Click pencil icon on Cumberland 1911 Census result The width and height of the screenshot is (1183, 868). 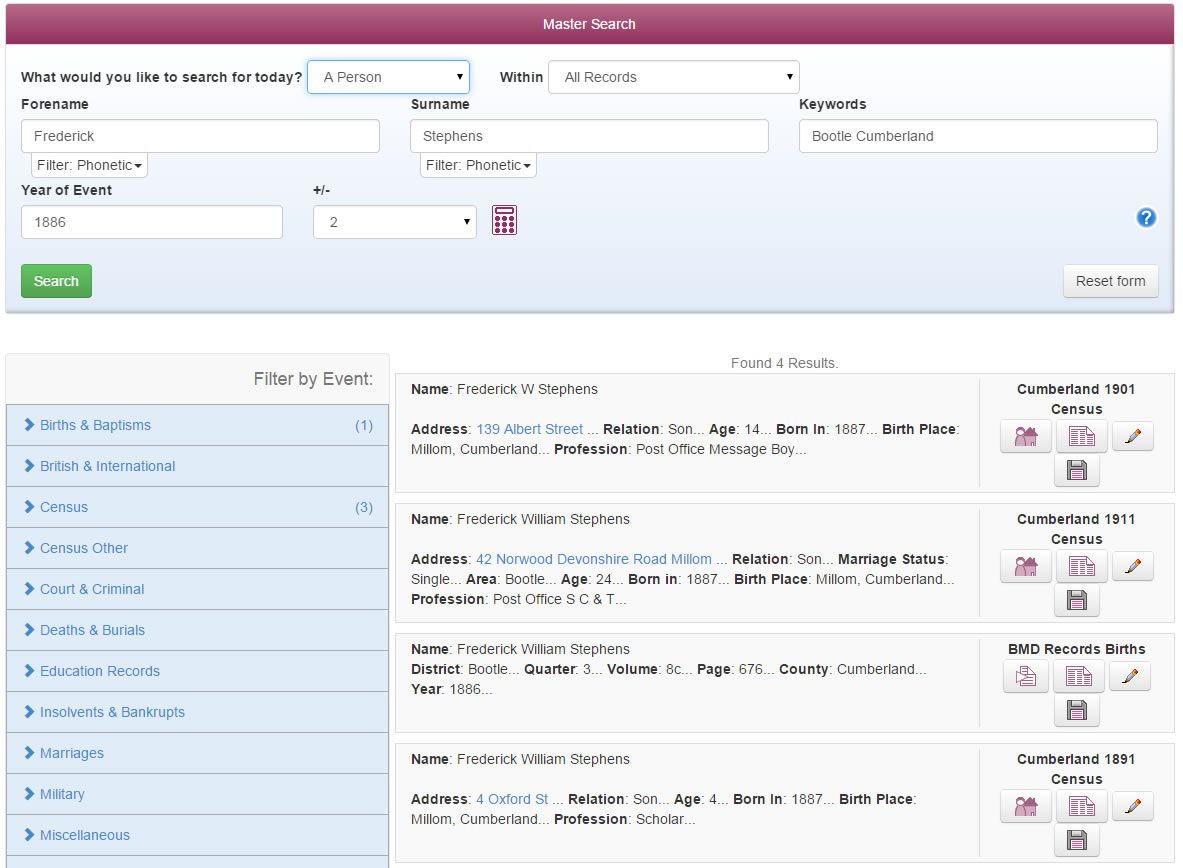(1132, 565)
